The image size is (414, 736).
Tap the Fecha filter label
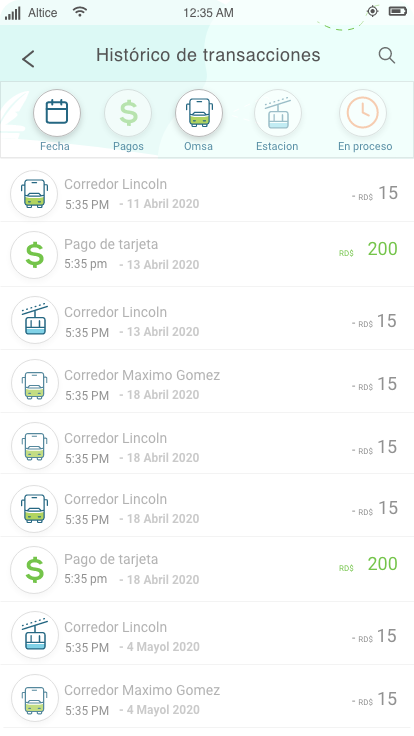point(55,146)
